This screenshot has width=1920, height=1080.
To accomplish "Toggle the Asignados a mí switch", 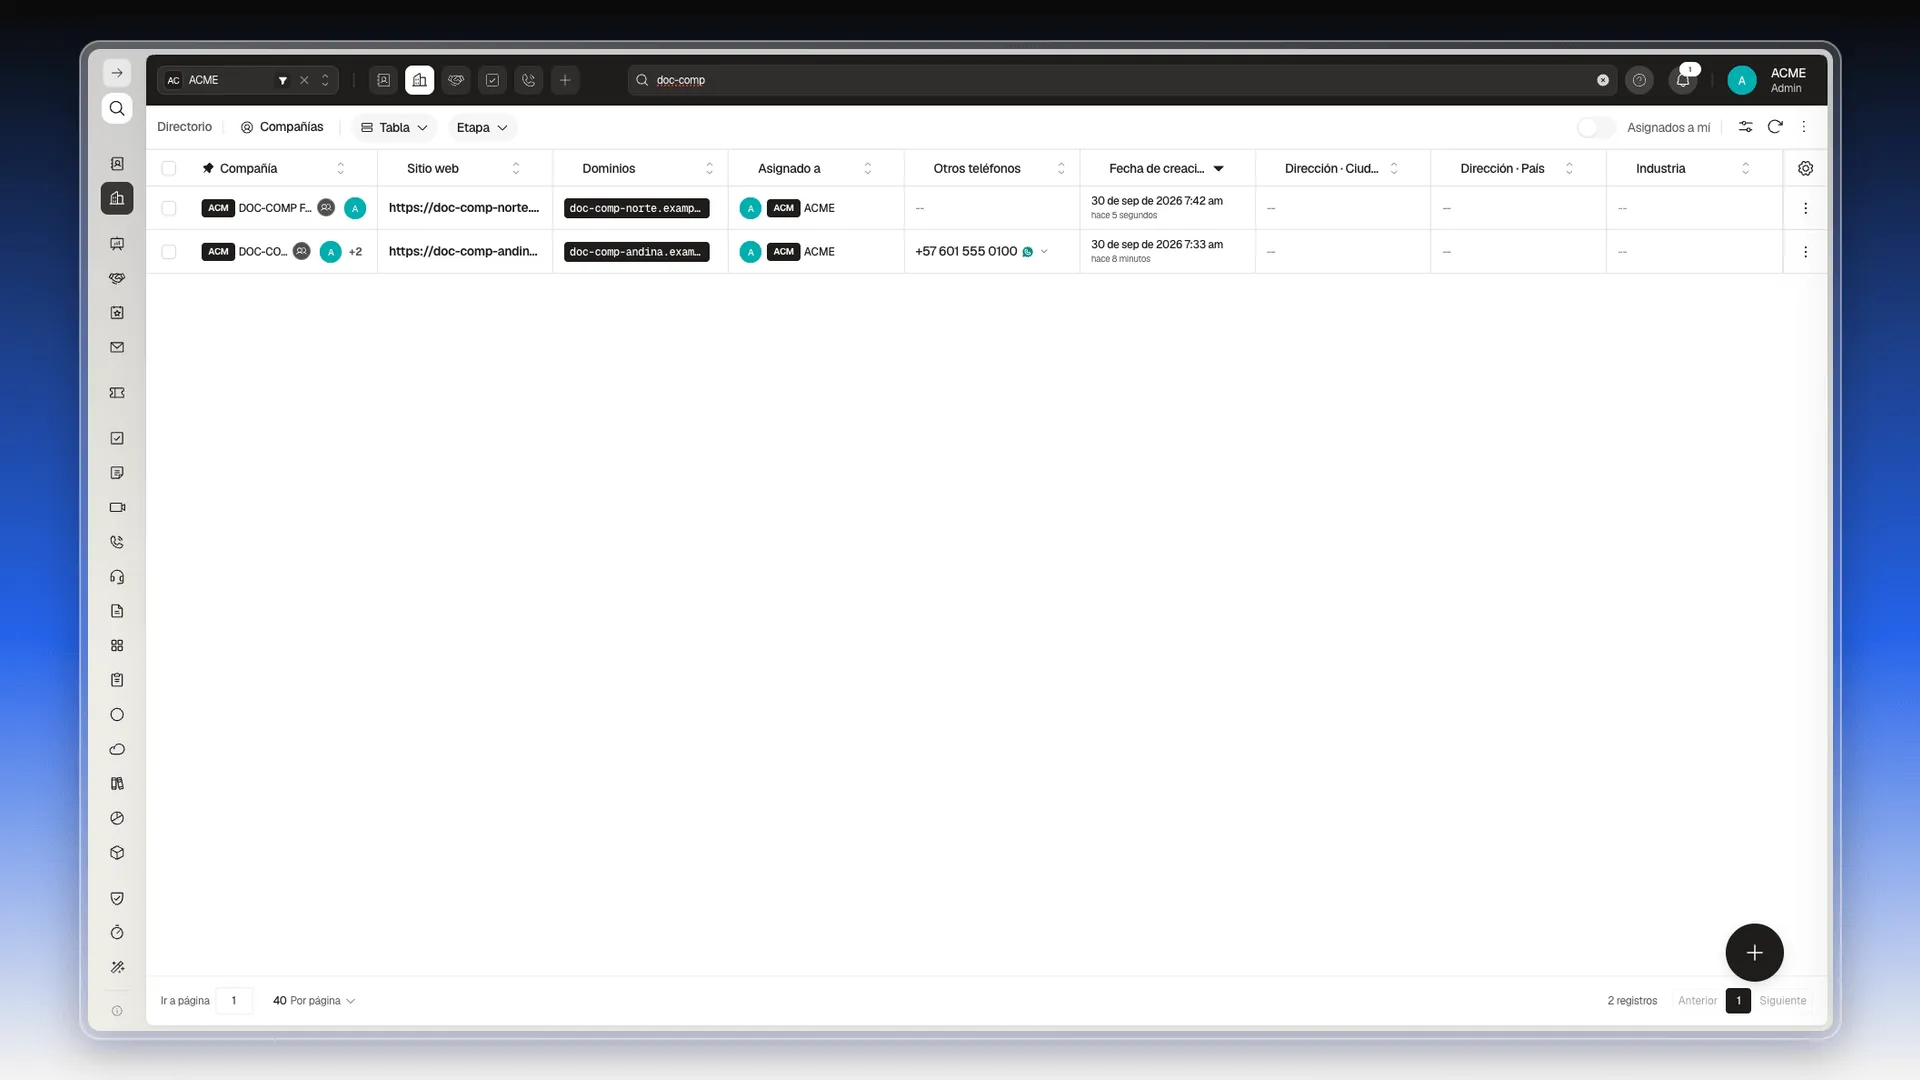I will [1596, 127].
